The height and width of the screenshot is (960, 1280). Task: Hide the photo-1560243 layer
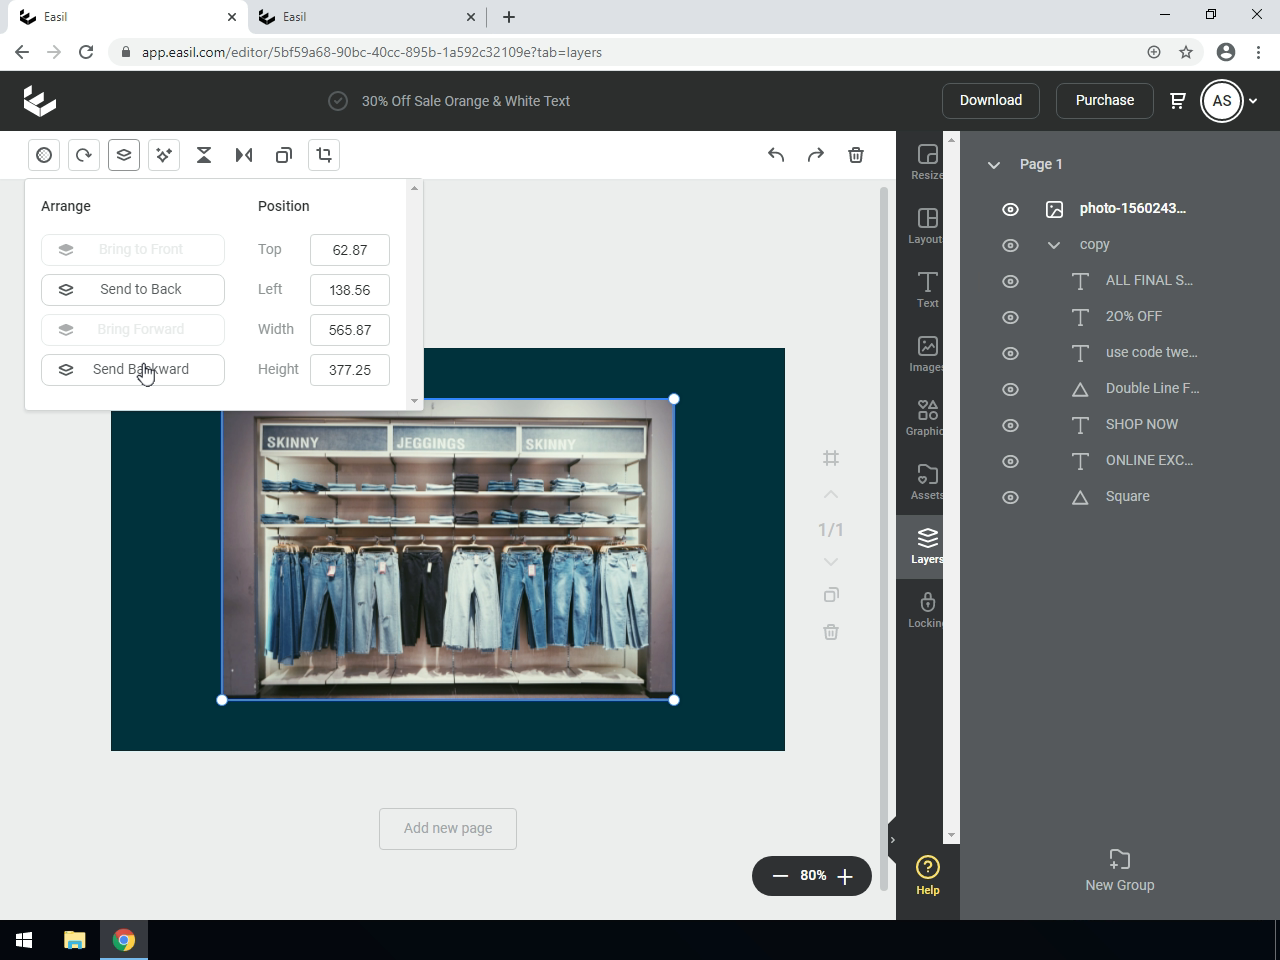click(1010, 209)
